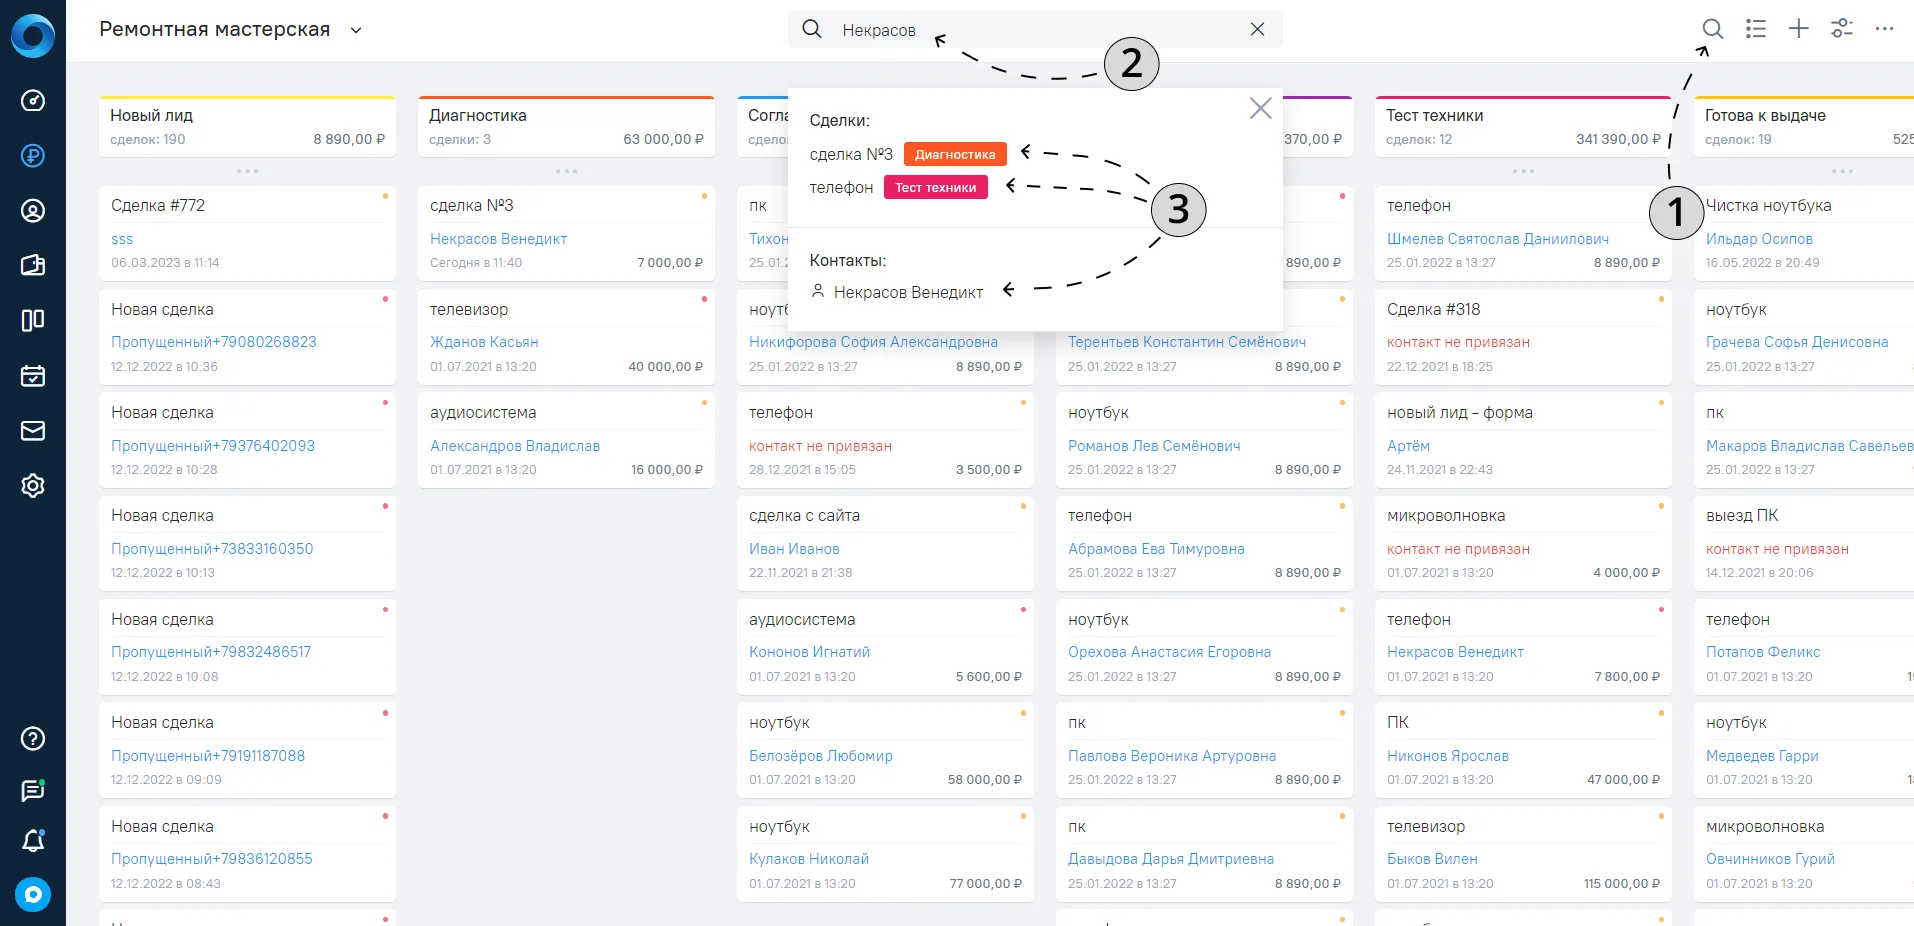Image resolution: width=1914 pixels, height=926 pixels.
Task: Open the settings gear in the sidebar
Action: [x=33, y=486]
